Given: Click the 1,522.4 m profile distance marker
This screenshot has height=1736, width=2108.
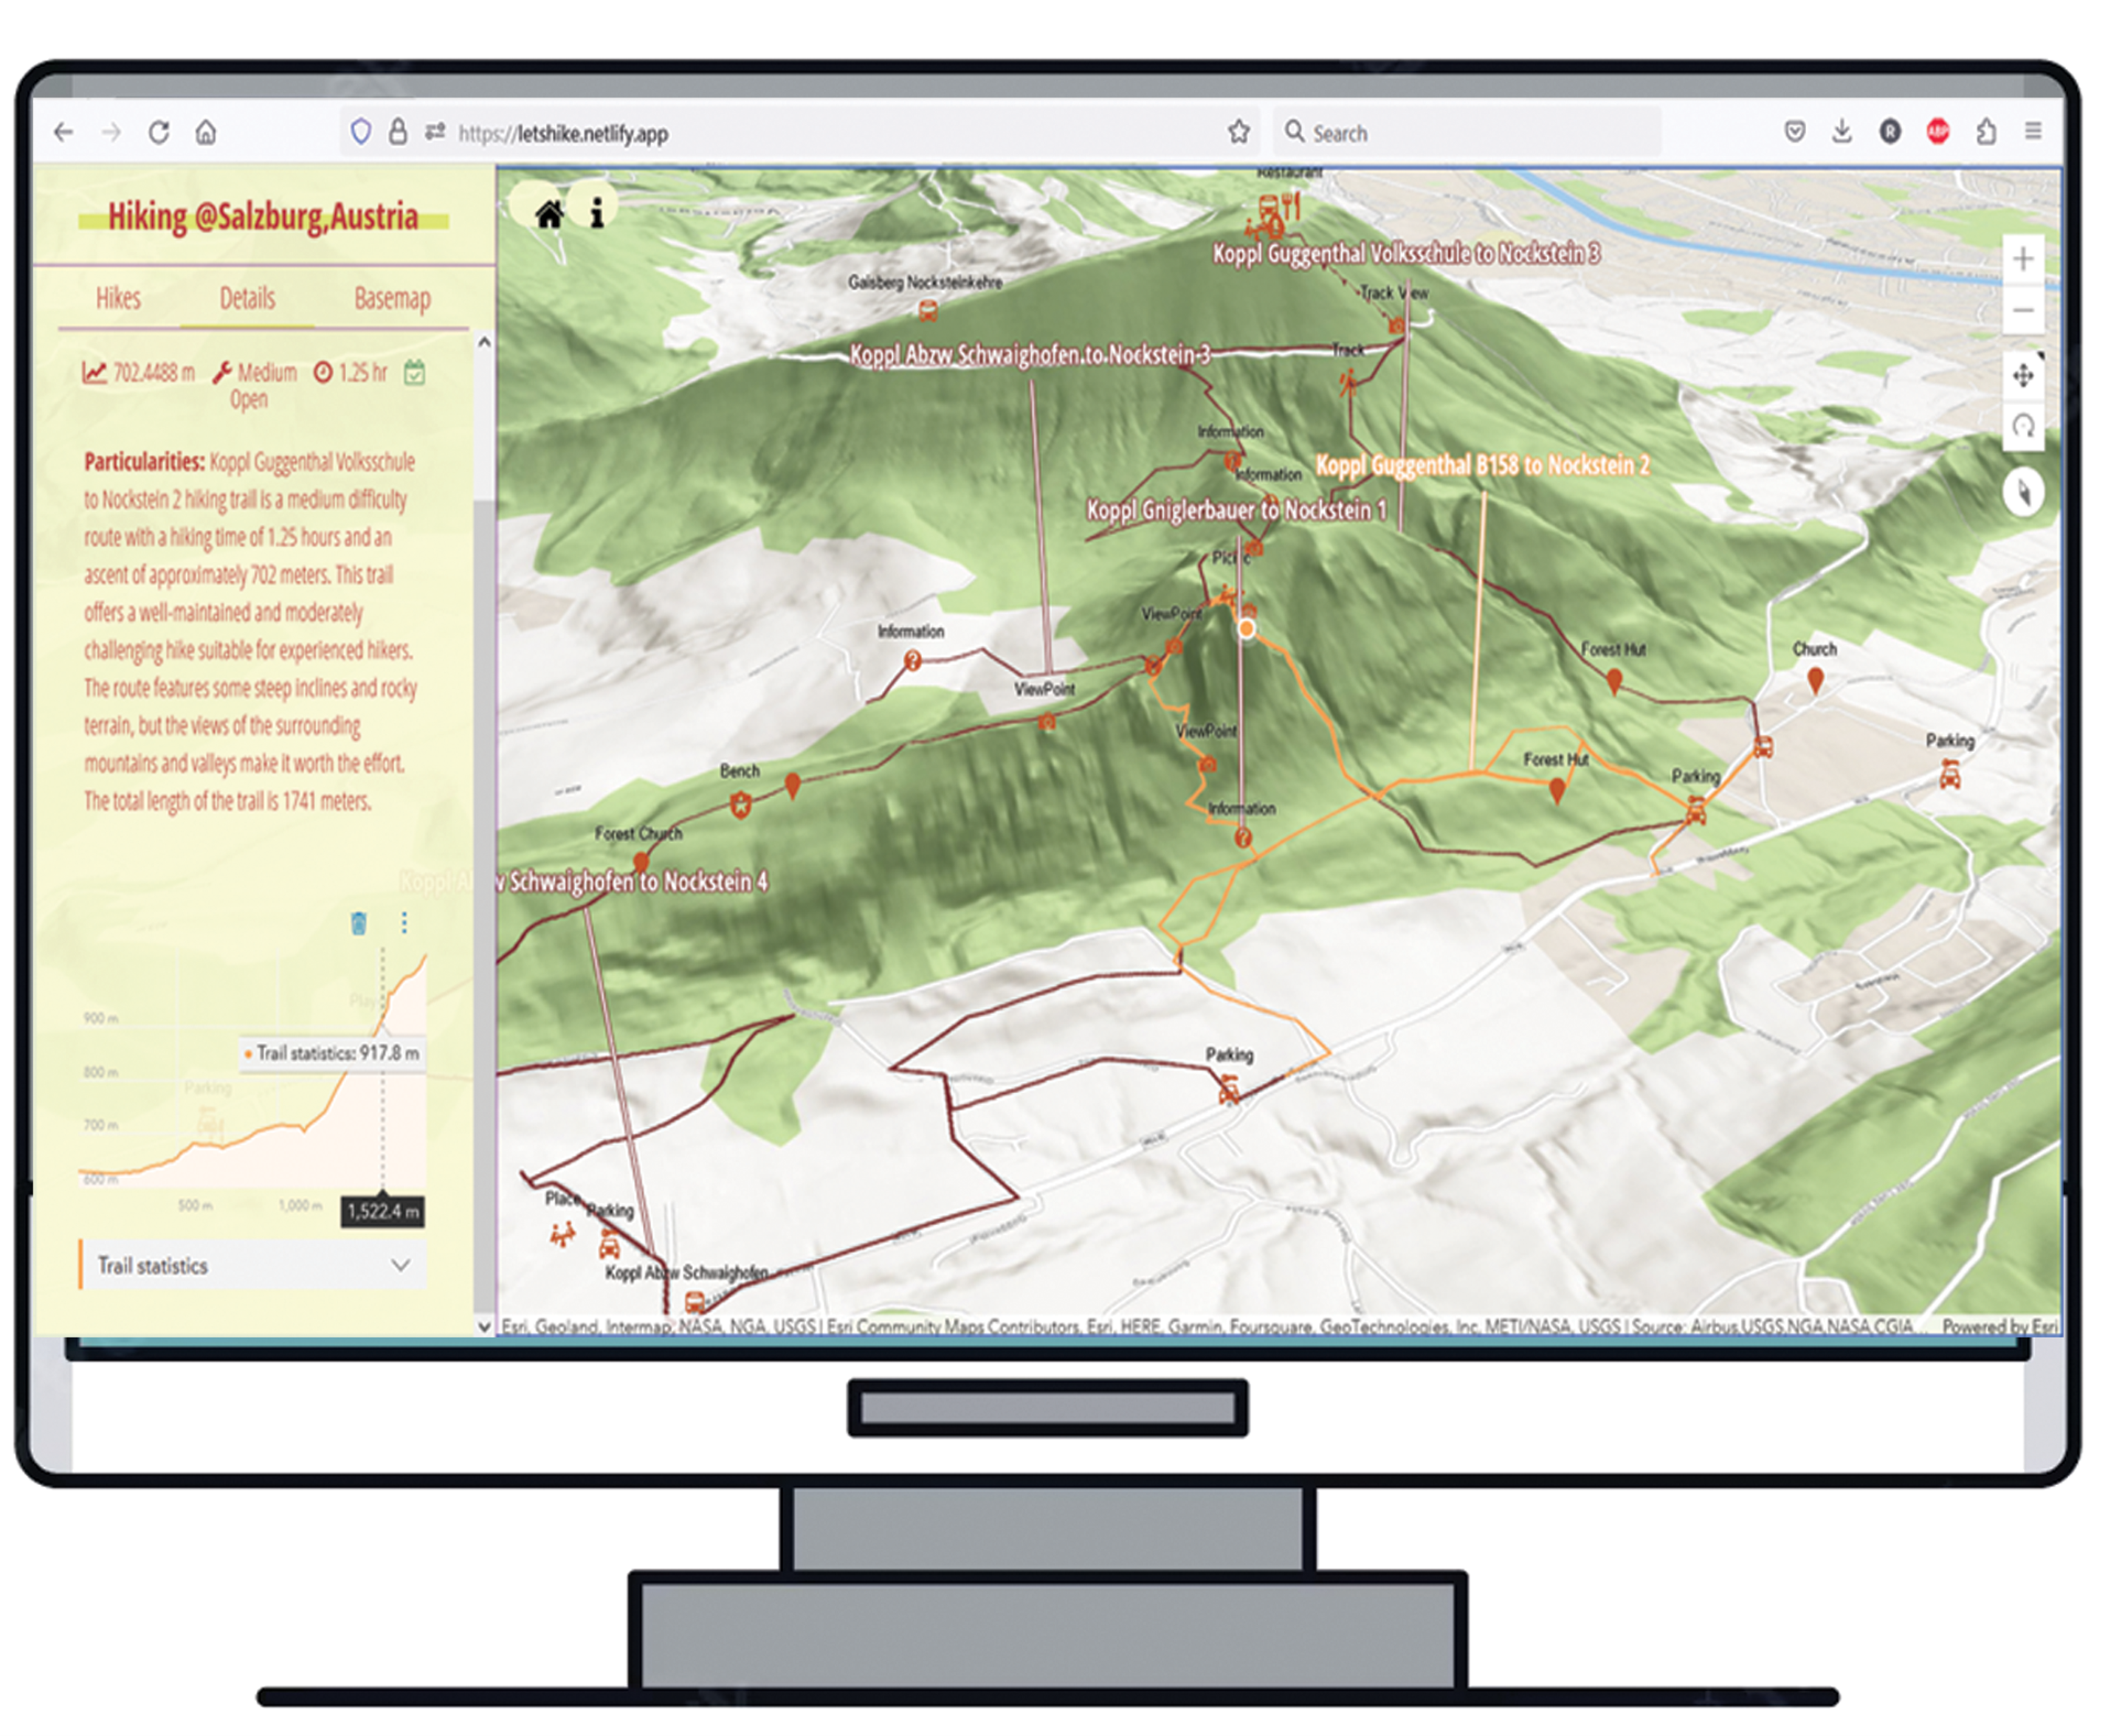Looking at the screenshot, I should [383, 1211].
